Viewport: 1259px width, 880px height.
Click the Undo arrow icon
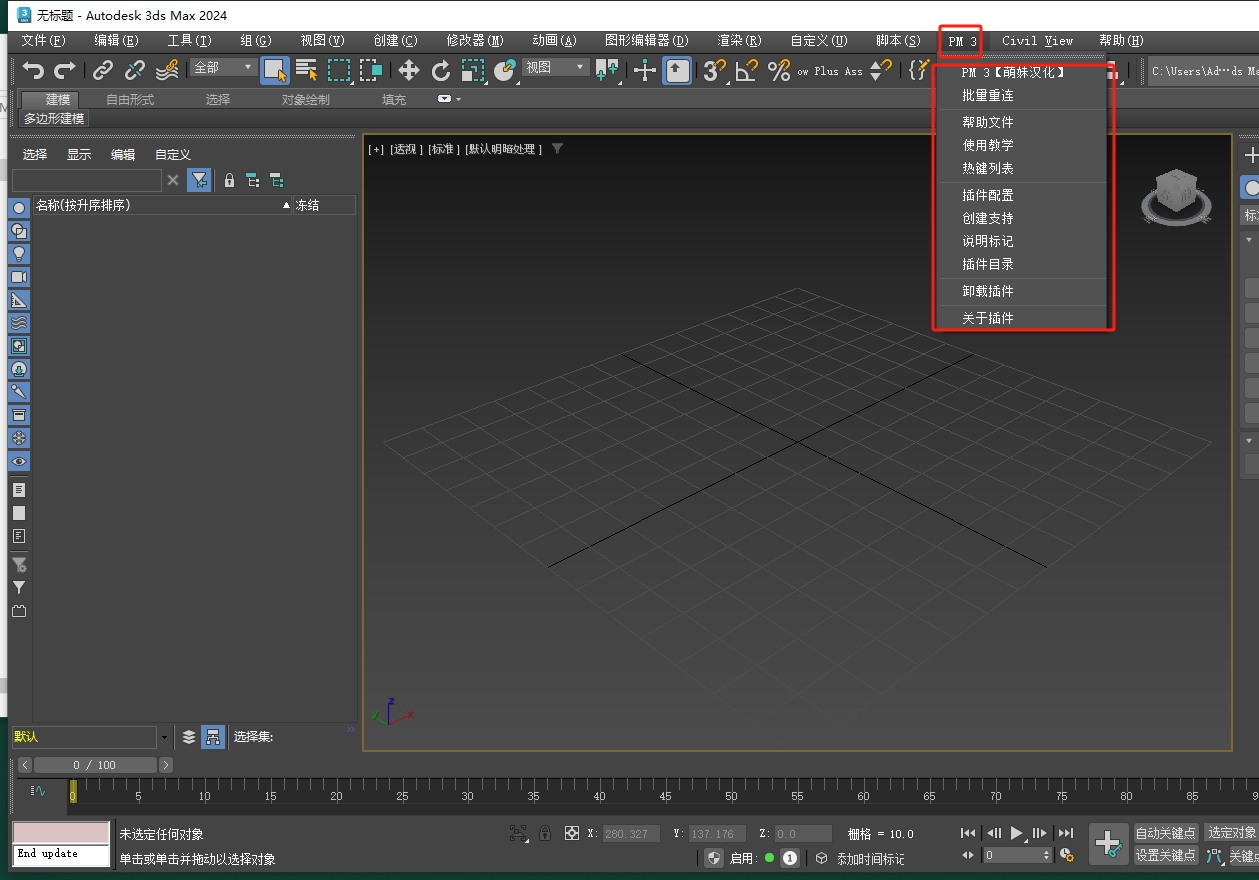click(33, 70)
